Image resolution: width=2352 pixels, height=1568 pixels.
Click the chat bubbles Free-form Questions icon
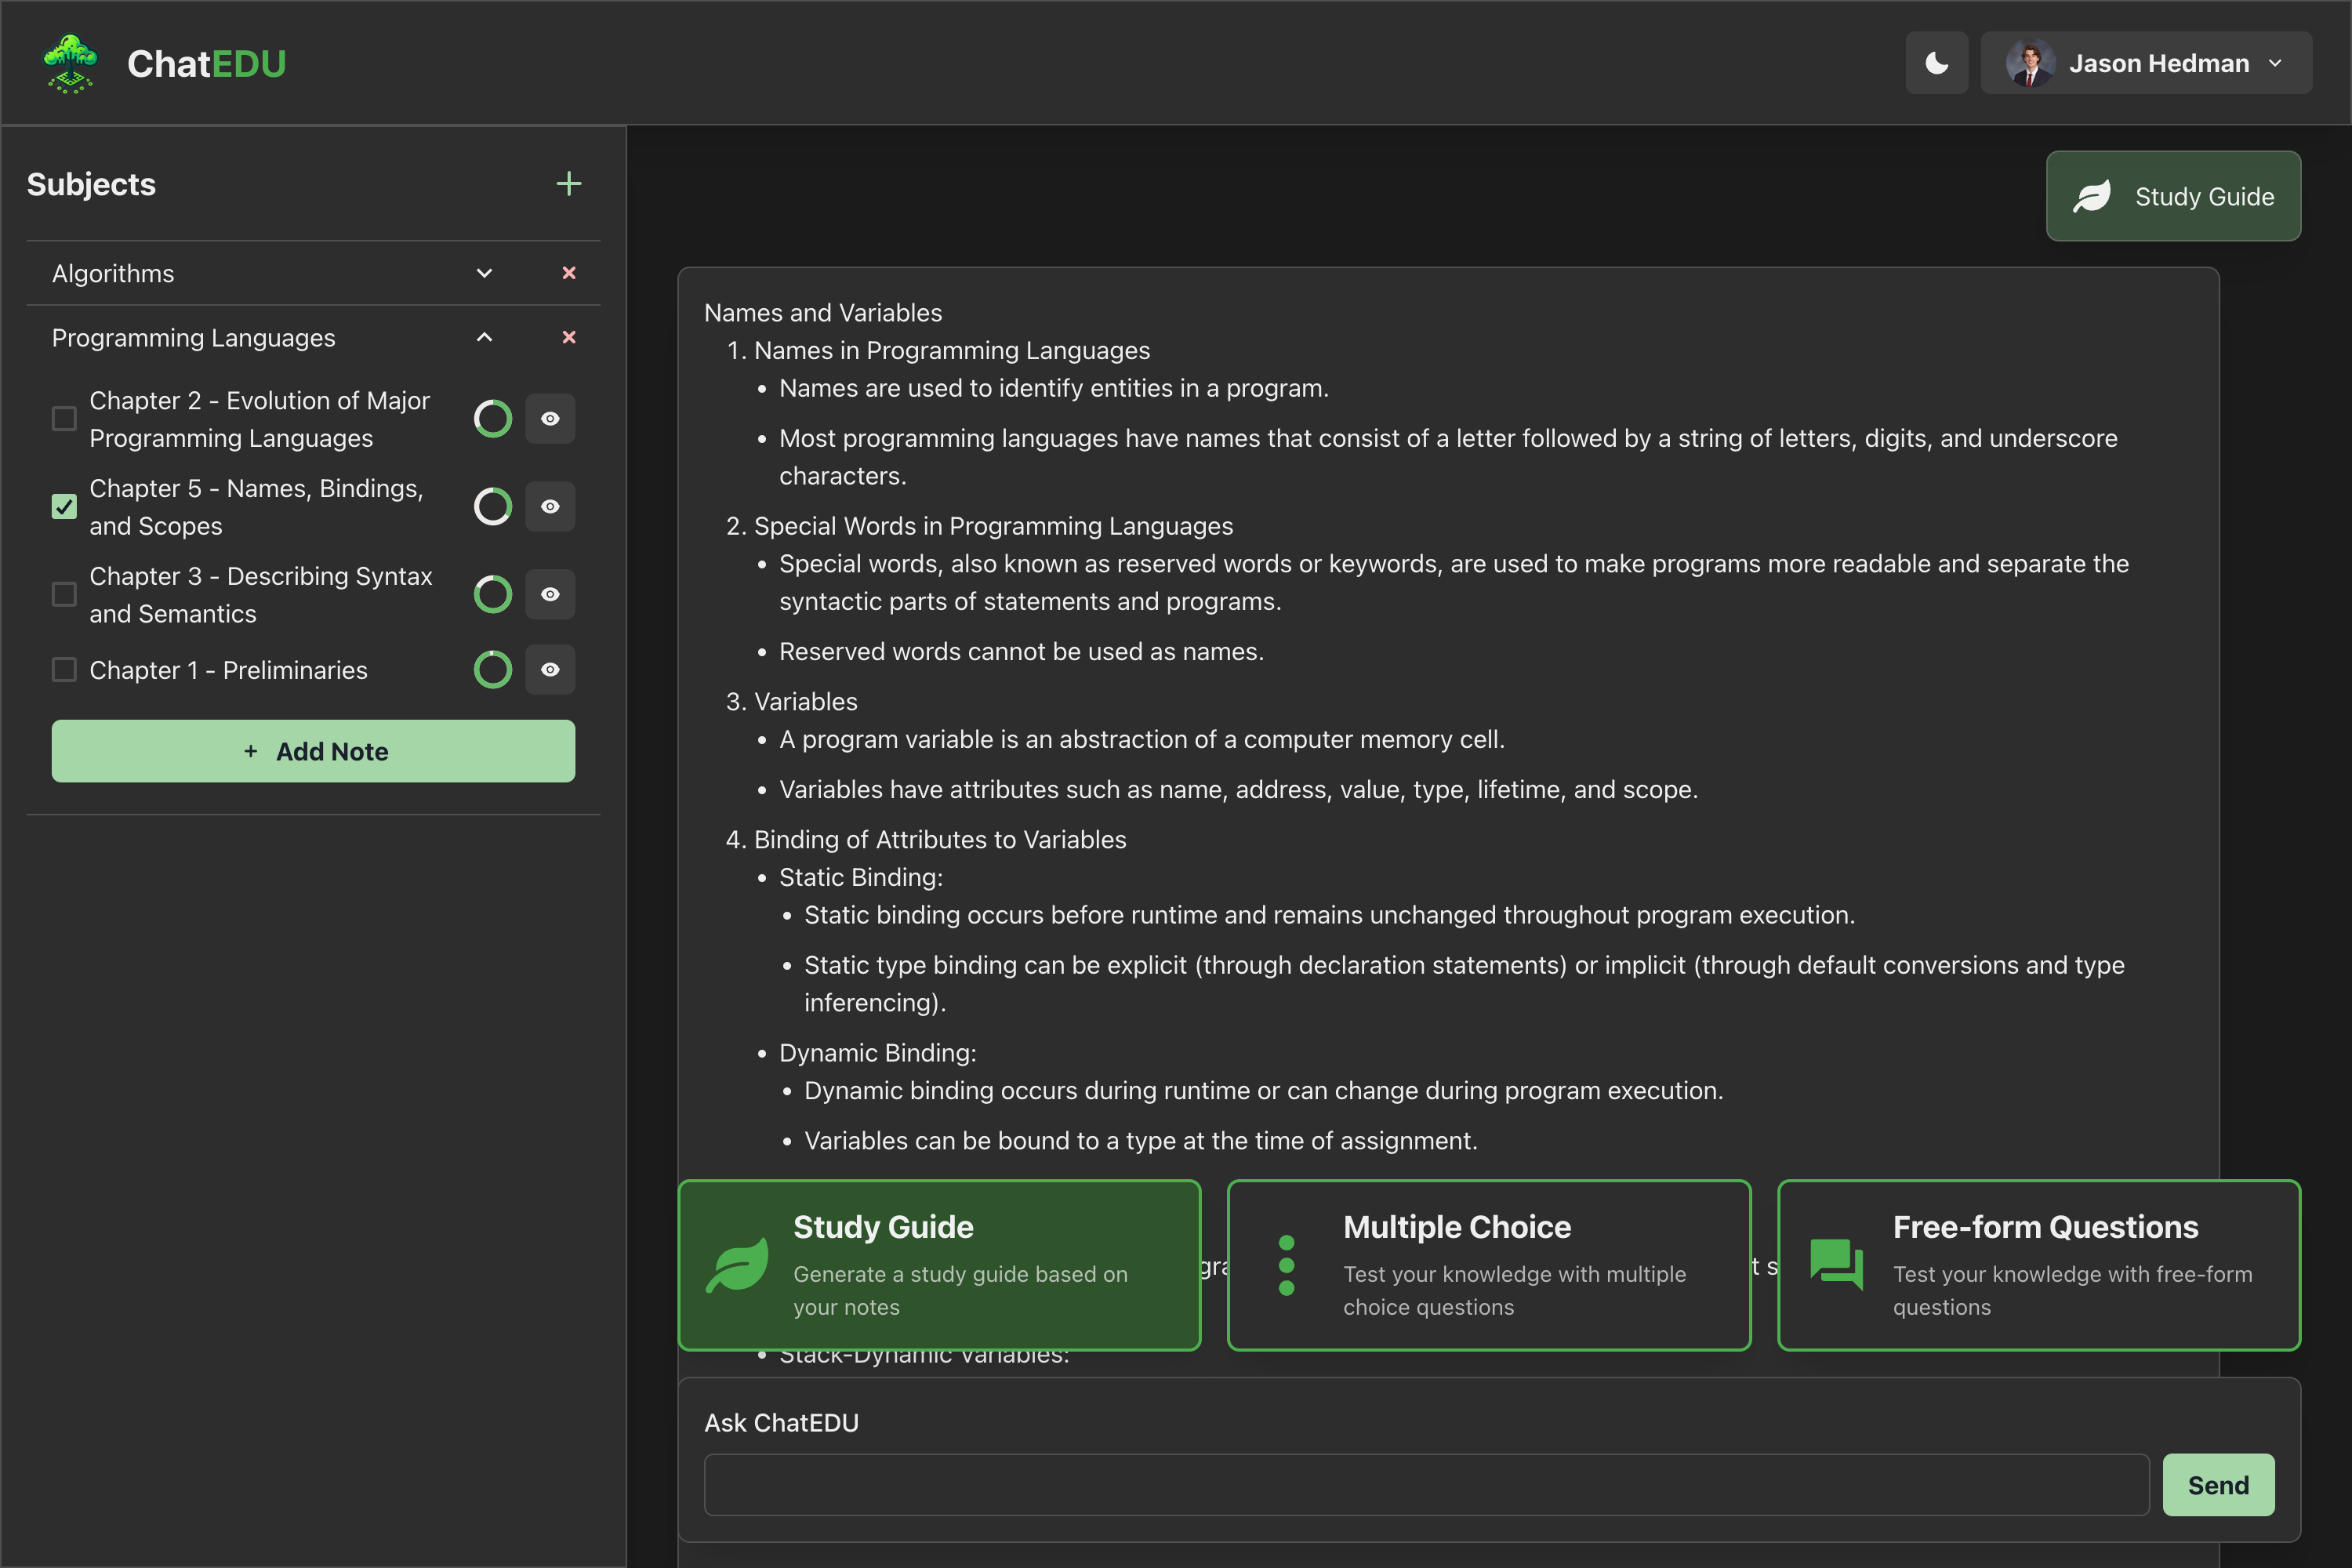tap(1836, 1265)
